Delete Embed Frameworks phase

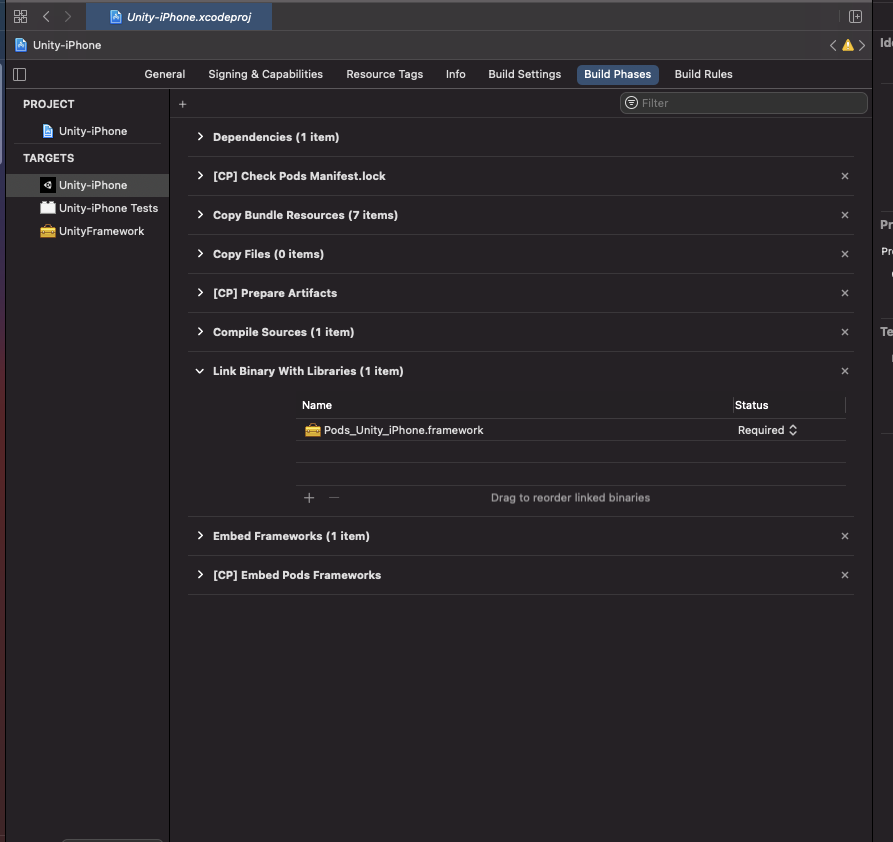[x=845, y=536]
